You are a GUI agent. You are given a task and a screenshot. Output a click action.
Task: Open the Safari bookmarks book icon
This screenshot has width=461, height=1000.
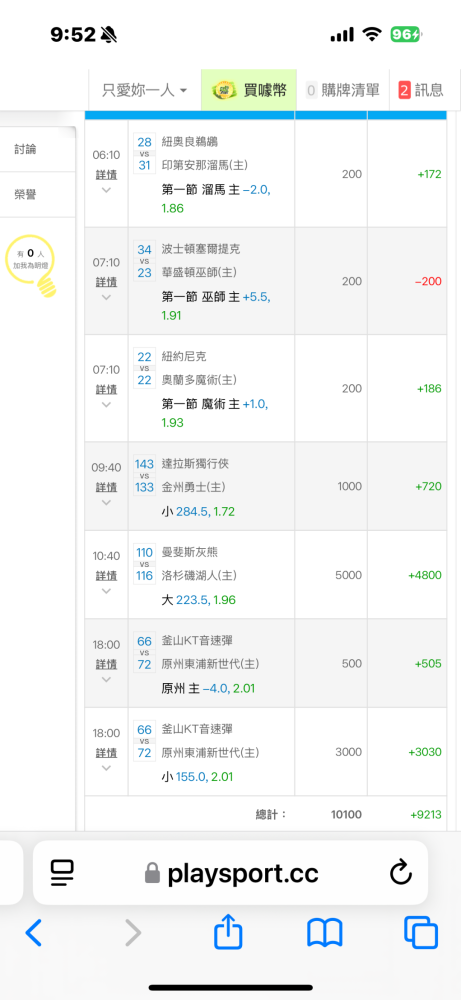pos(325,933)
